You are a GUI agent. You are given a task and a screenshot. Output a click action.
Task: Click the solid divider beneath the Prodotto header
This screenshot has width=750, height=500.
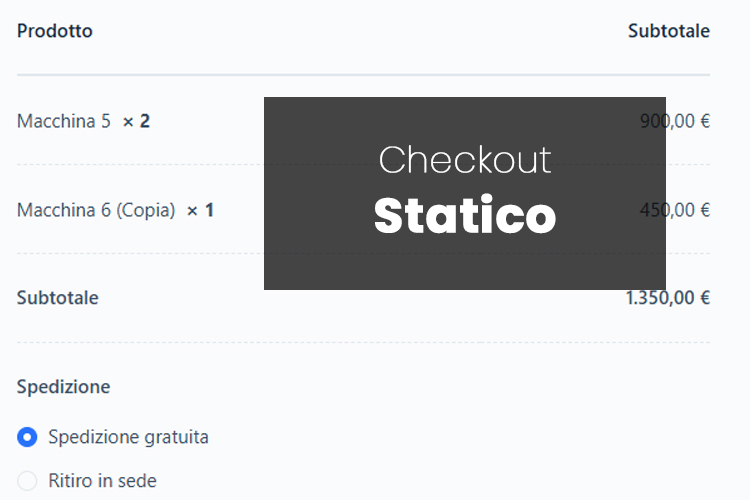[140, 75]
